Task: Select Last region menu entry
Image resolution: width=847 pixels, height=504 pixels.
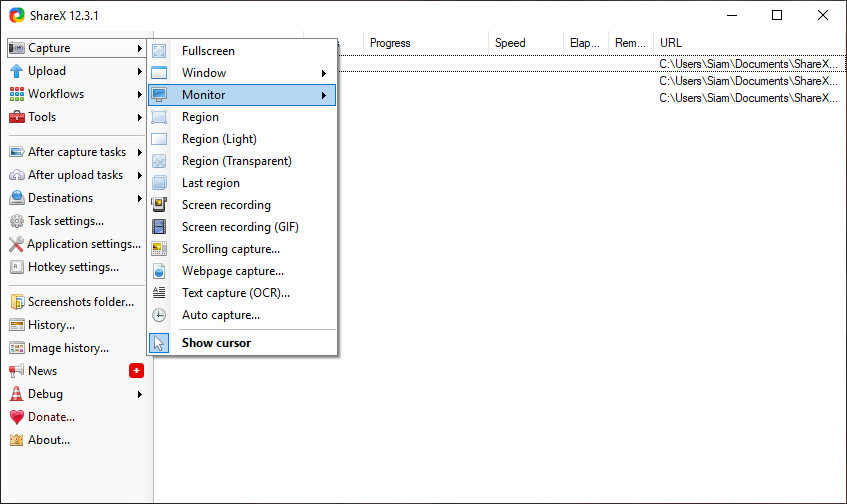Action: tap(243, 183)
